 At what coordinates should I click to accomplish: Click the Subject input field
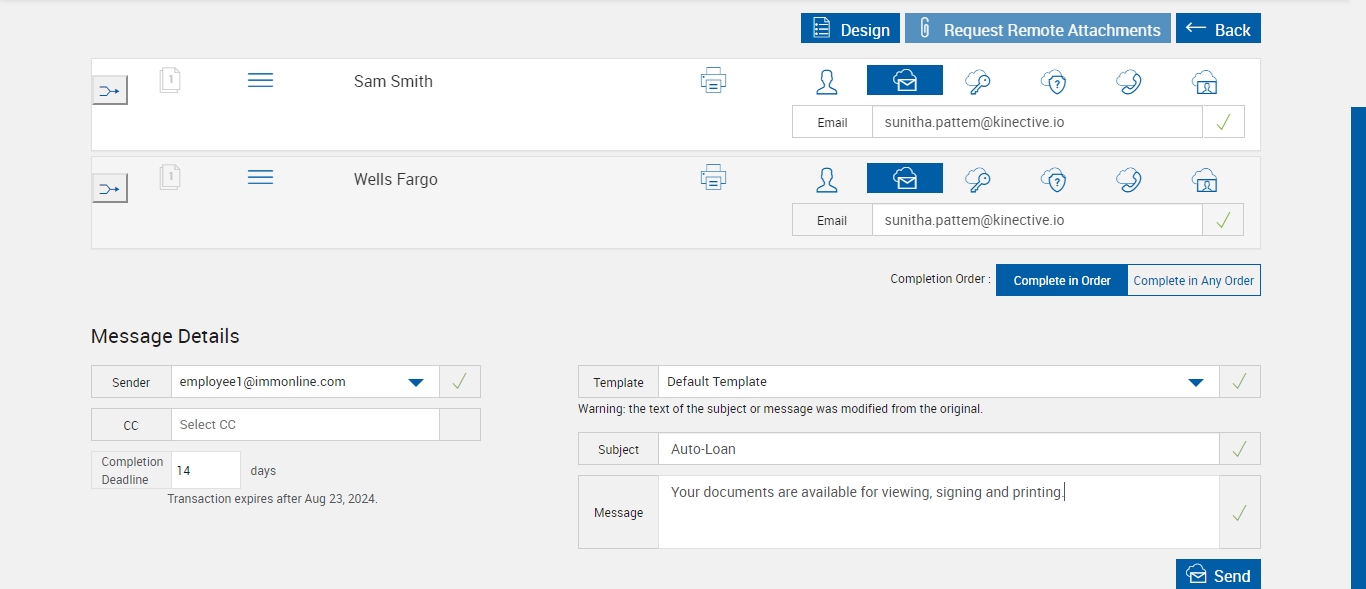tap(938, 450)
